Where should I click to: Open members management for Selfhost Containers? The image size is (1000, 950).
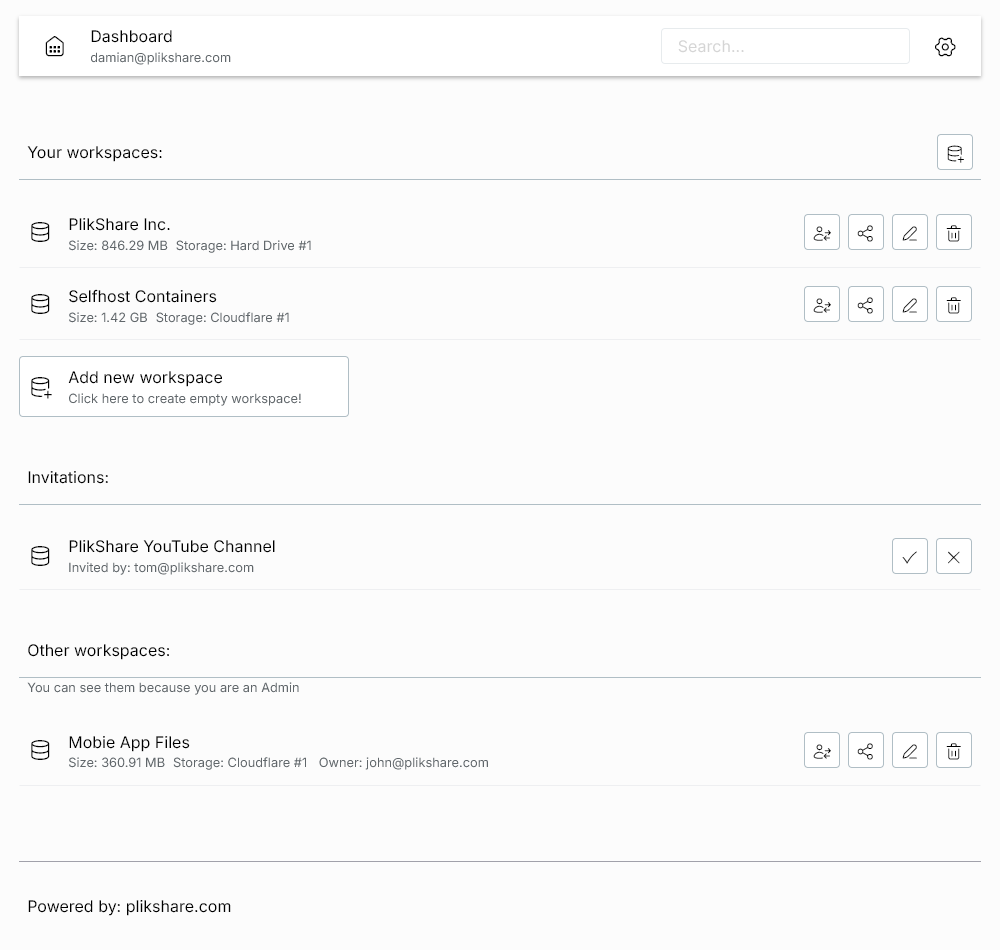[x=822, y=304]
